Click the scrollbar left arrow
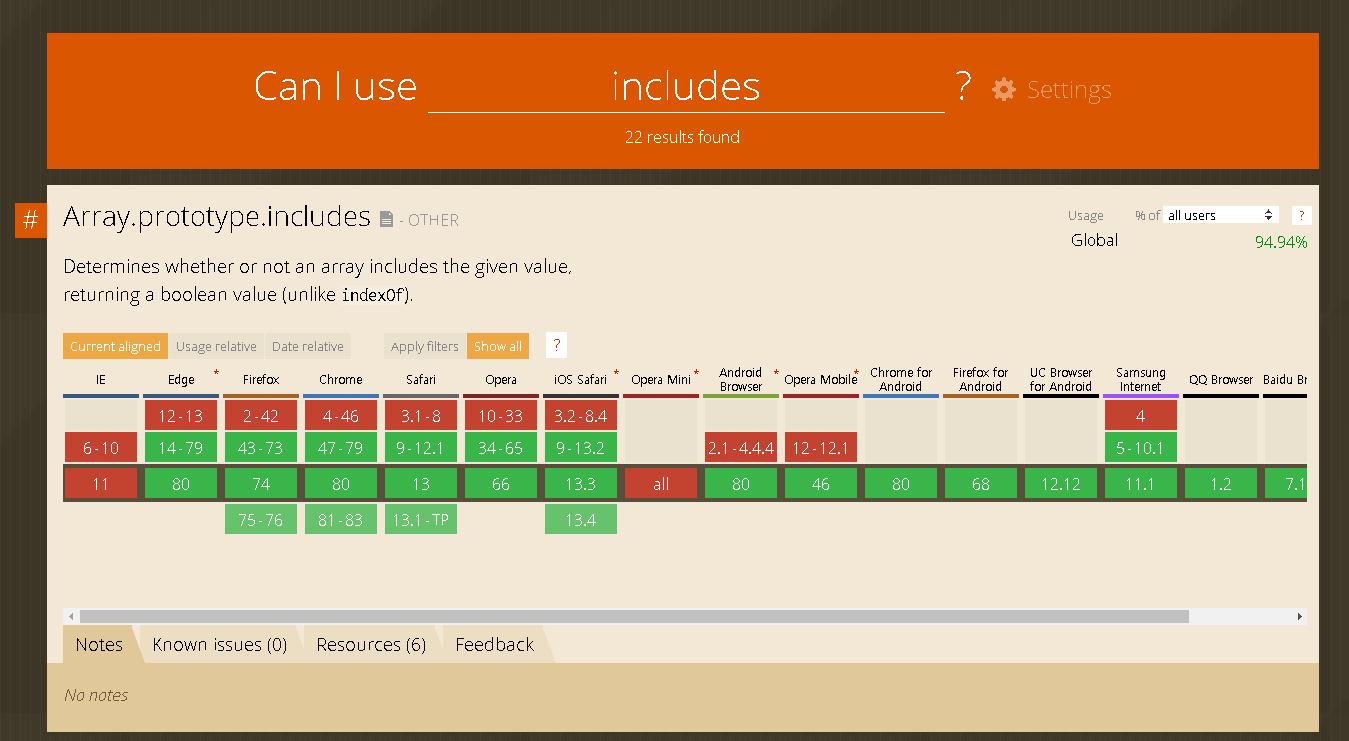Viewport: 1349px width, 741px height. (70, 616)
